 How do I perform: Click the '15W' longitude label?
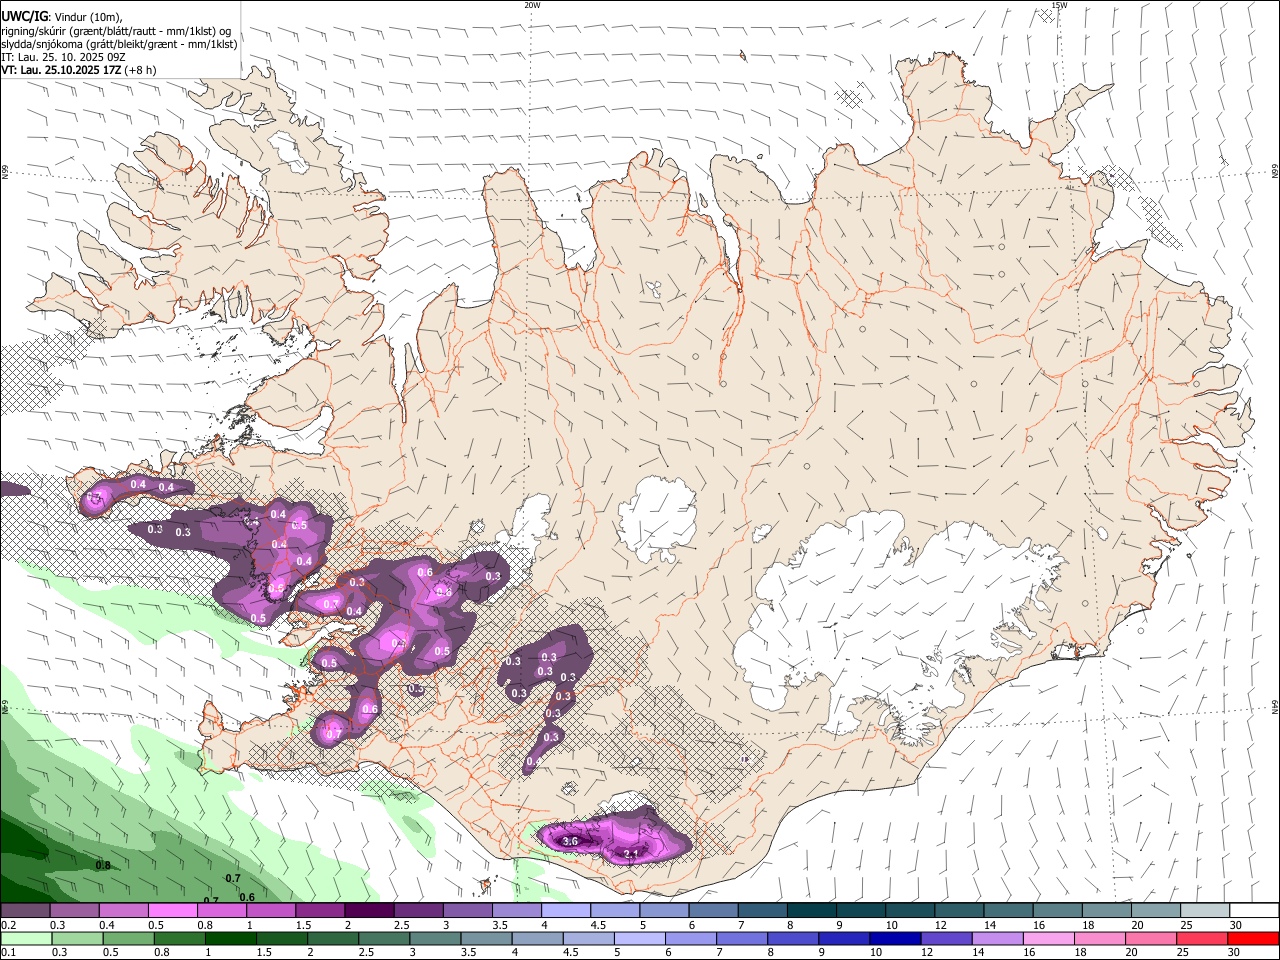pyautogui.click(x=1059, y=5)
